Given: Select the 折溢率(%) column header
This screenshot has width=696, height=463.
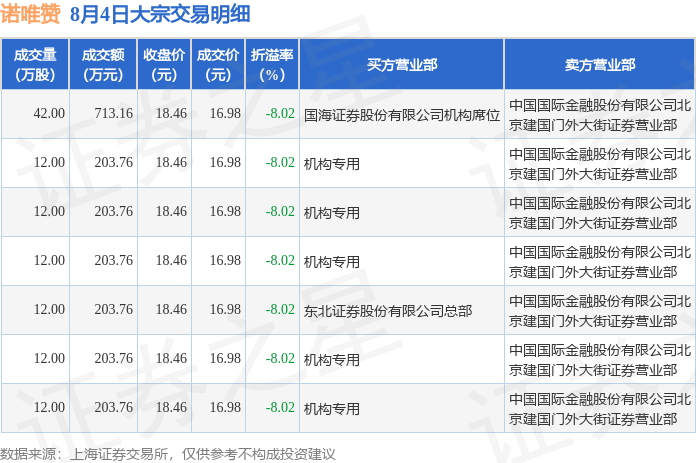Looking at the screenshot, I should pyautogui.click(x=272, y=64).
